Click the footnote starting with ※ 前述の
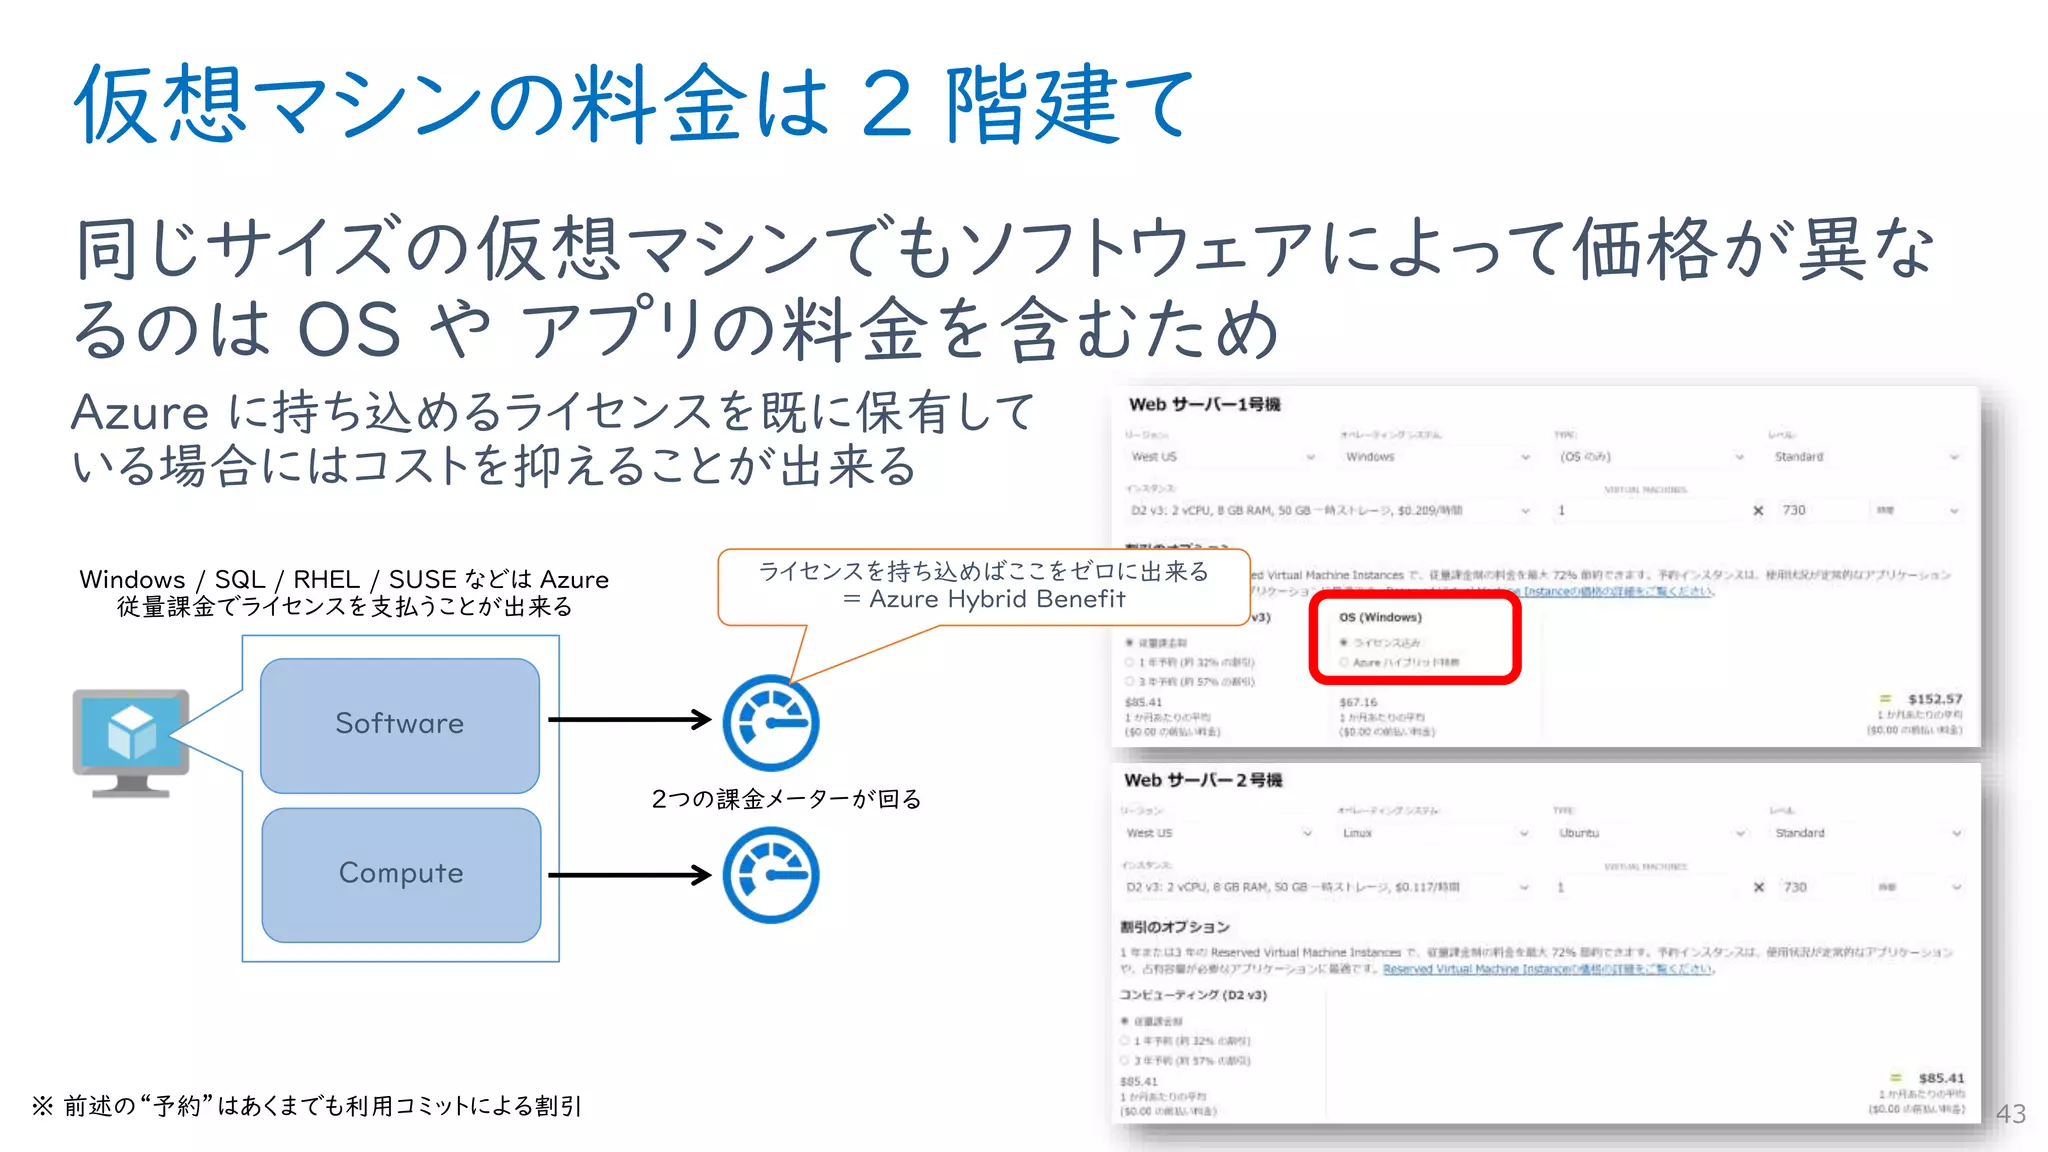 click(x=306, y=1106)
